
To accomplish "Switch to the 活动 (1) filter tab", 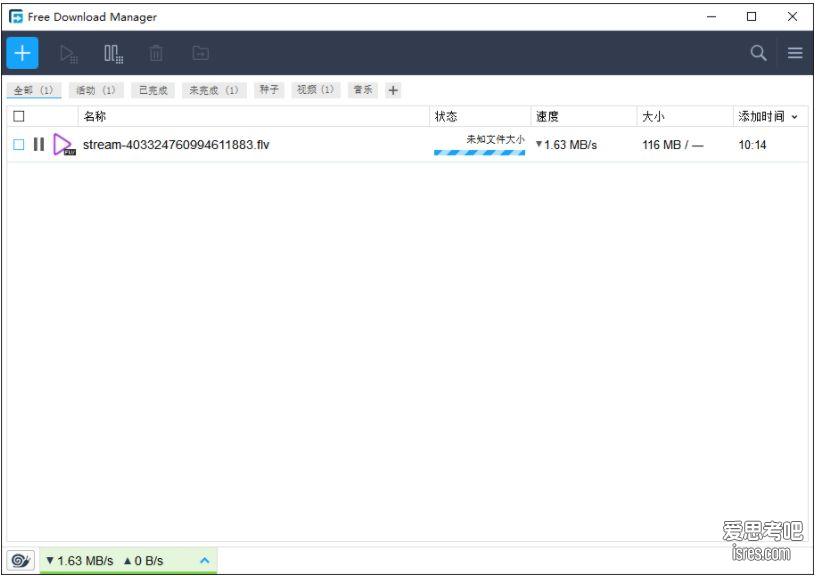I will [x=96, y=90].
